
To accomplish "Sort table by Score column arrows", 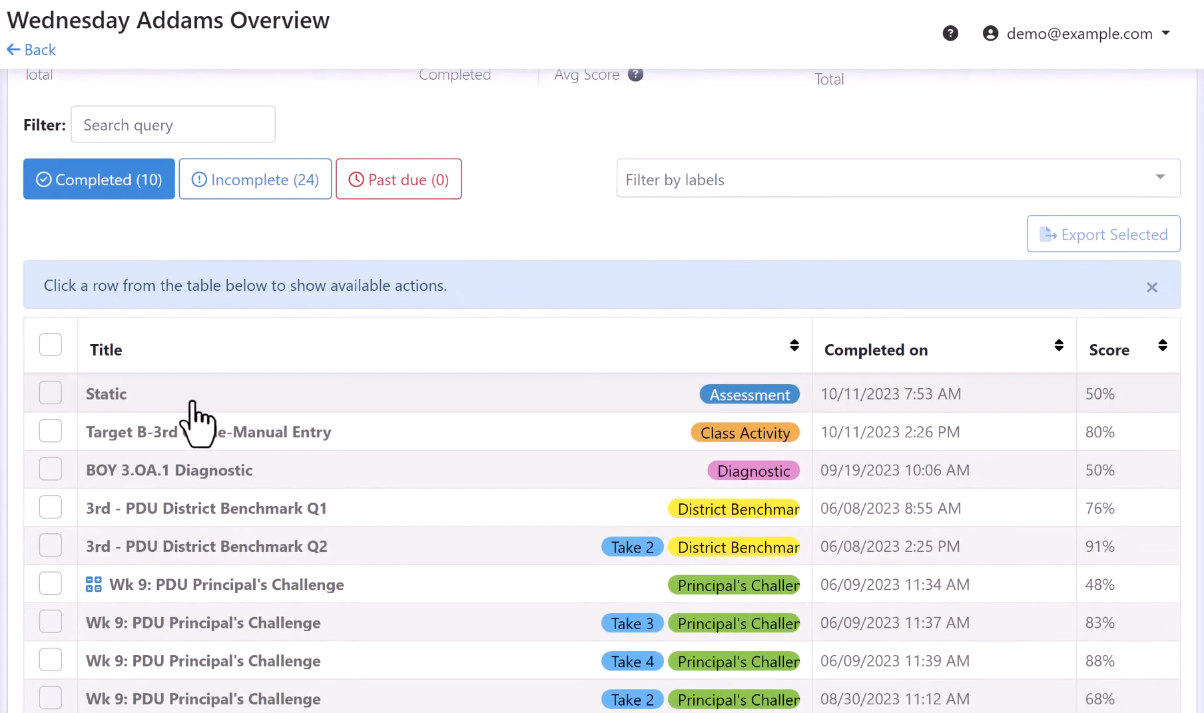I will point(1162,345).
